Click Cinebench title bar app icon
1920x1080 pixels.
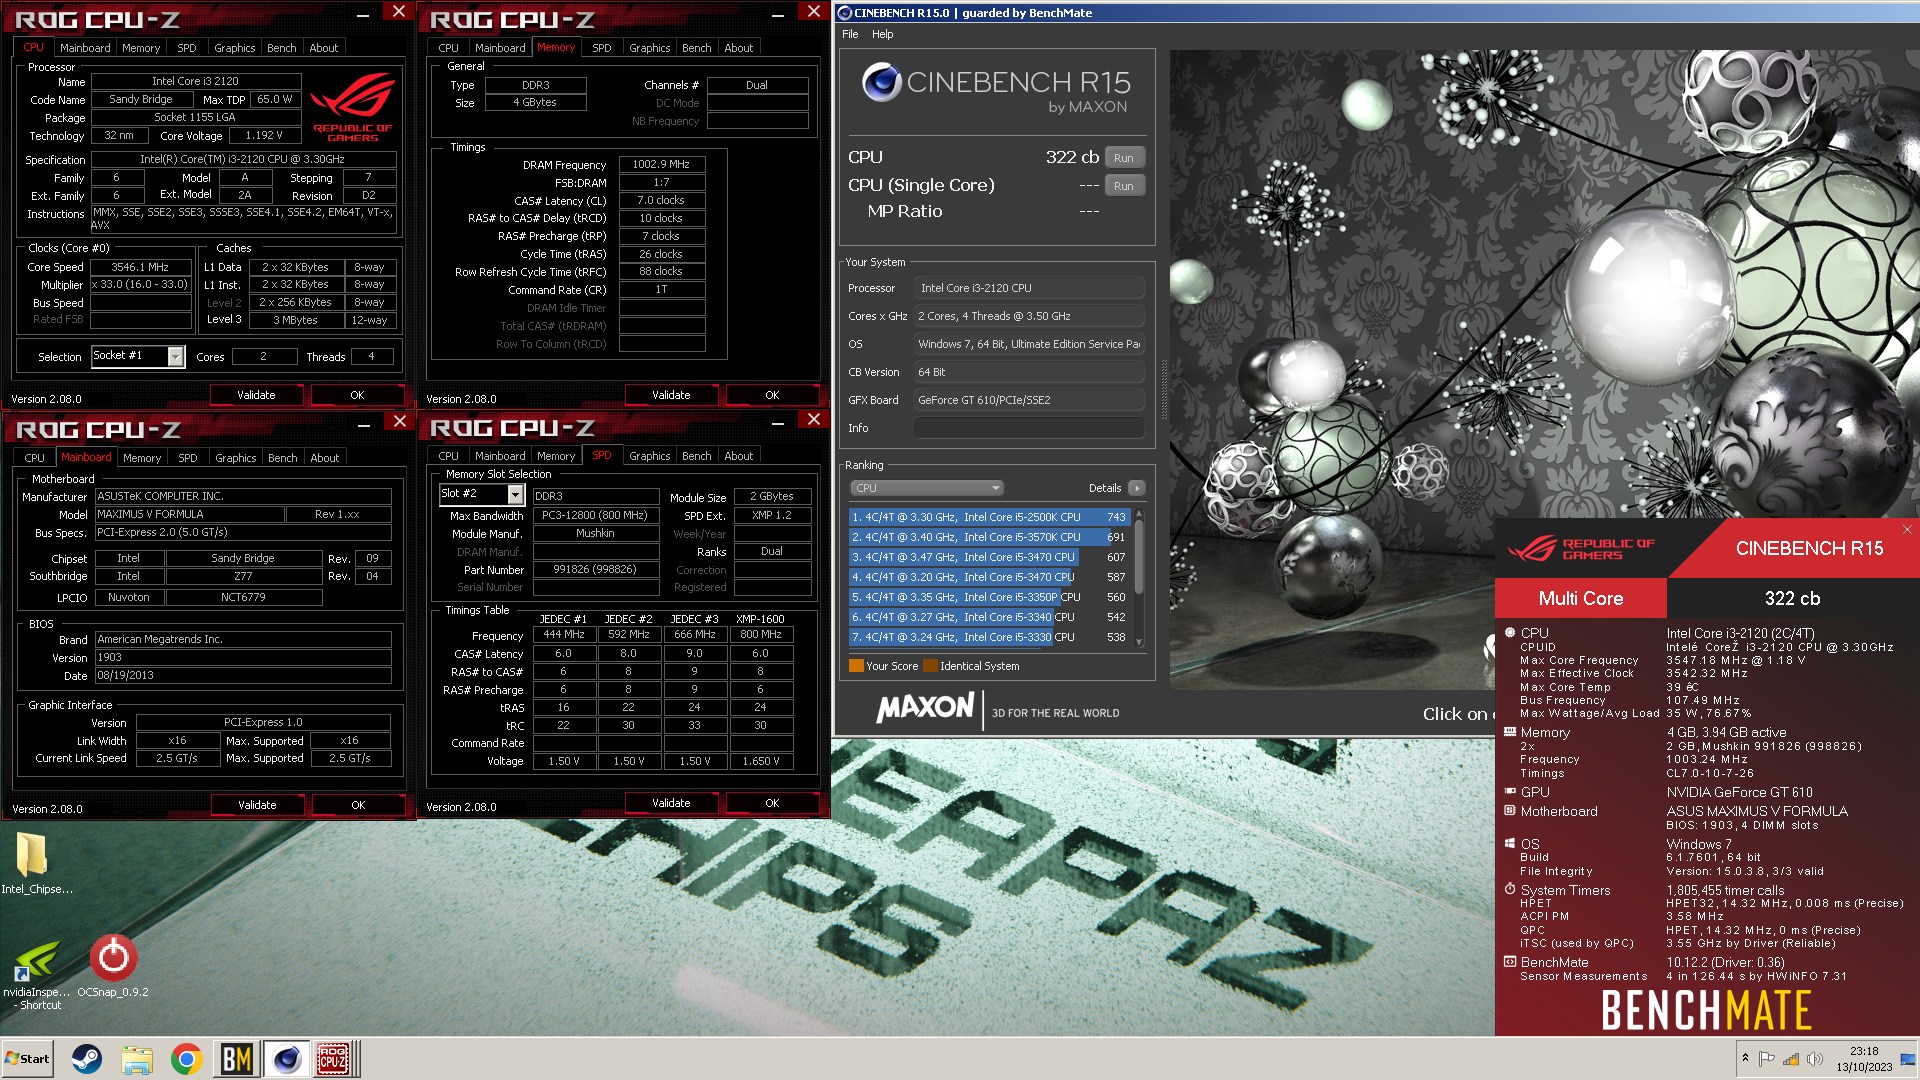click(845, 12)
